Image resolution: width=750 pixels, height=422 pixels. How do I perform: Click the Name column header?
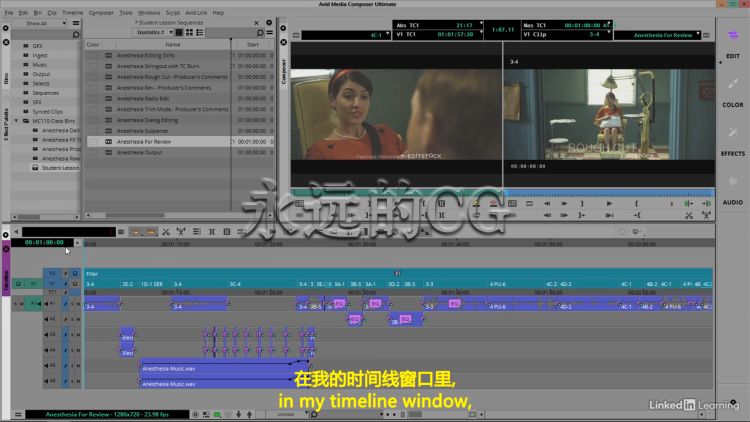pos(173,44)
